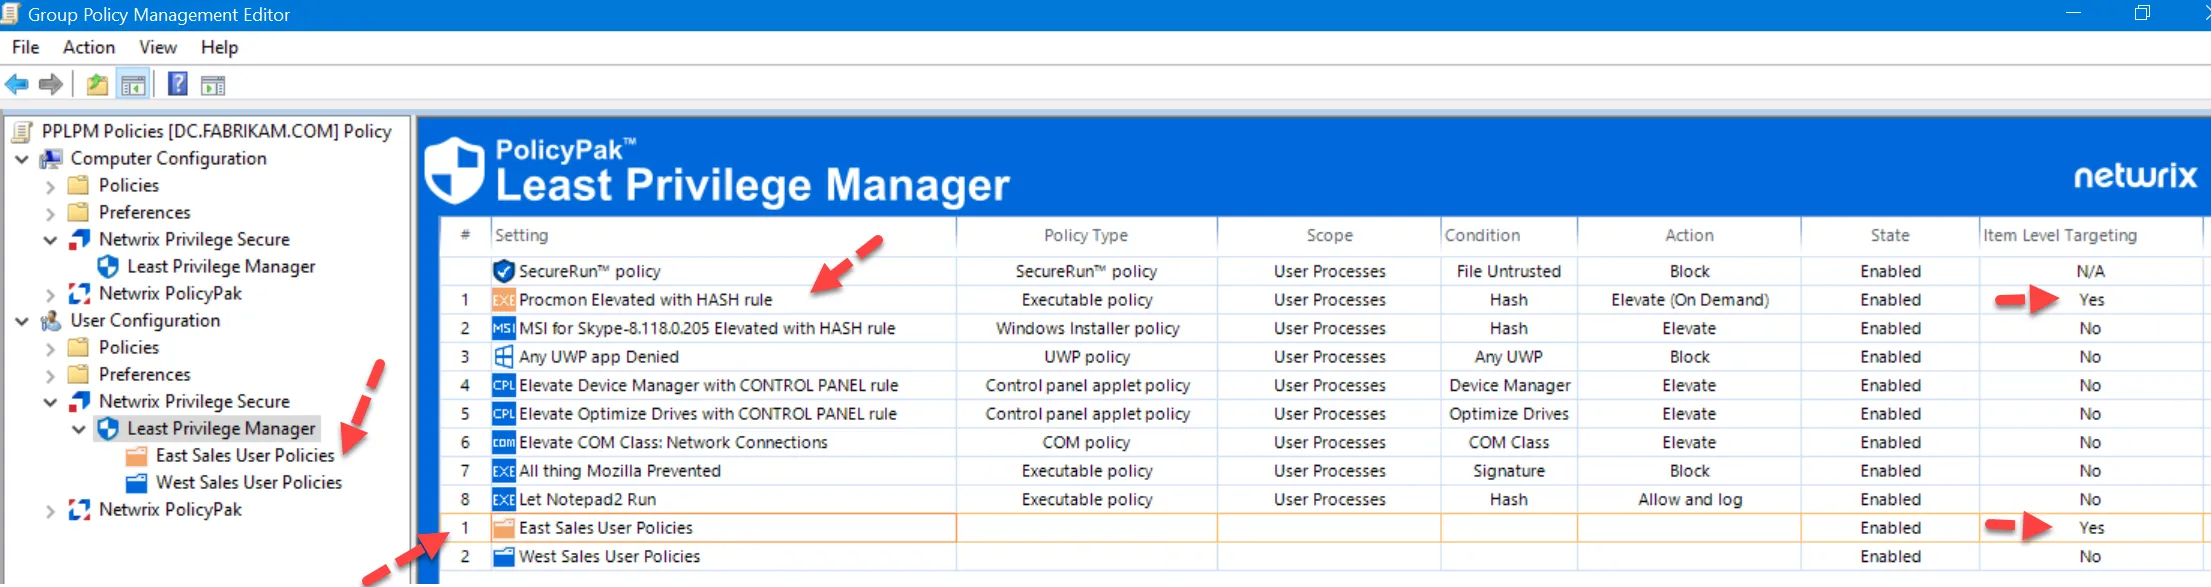Click the UWP icon for Any UWP app Denied

click(x=504, y=357)
